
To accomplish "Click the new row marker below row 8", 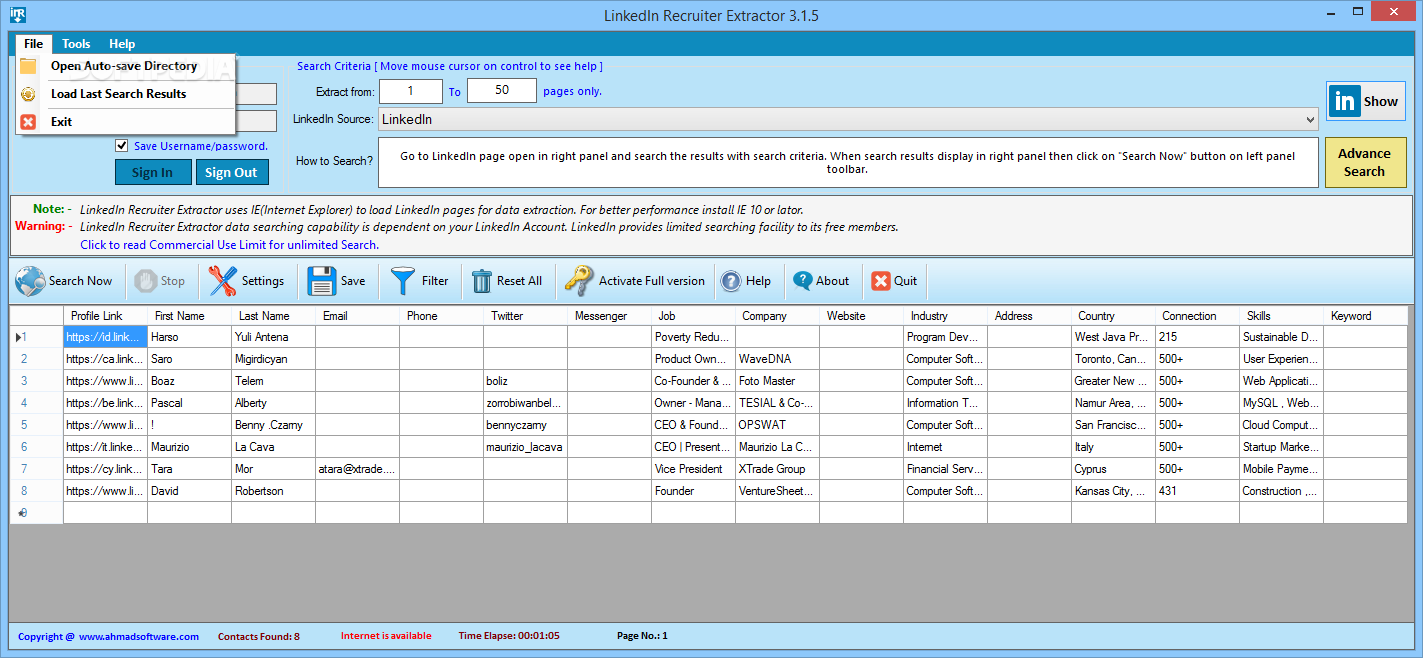I will point(37,513).
